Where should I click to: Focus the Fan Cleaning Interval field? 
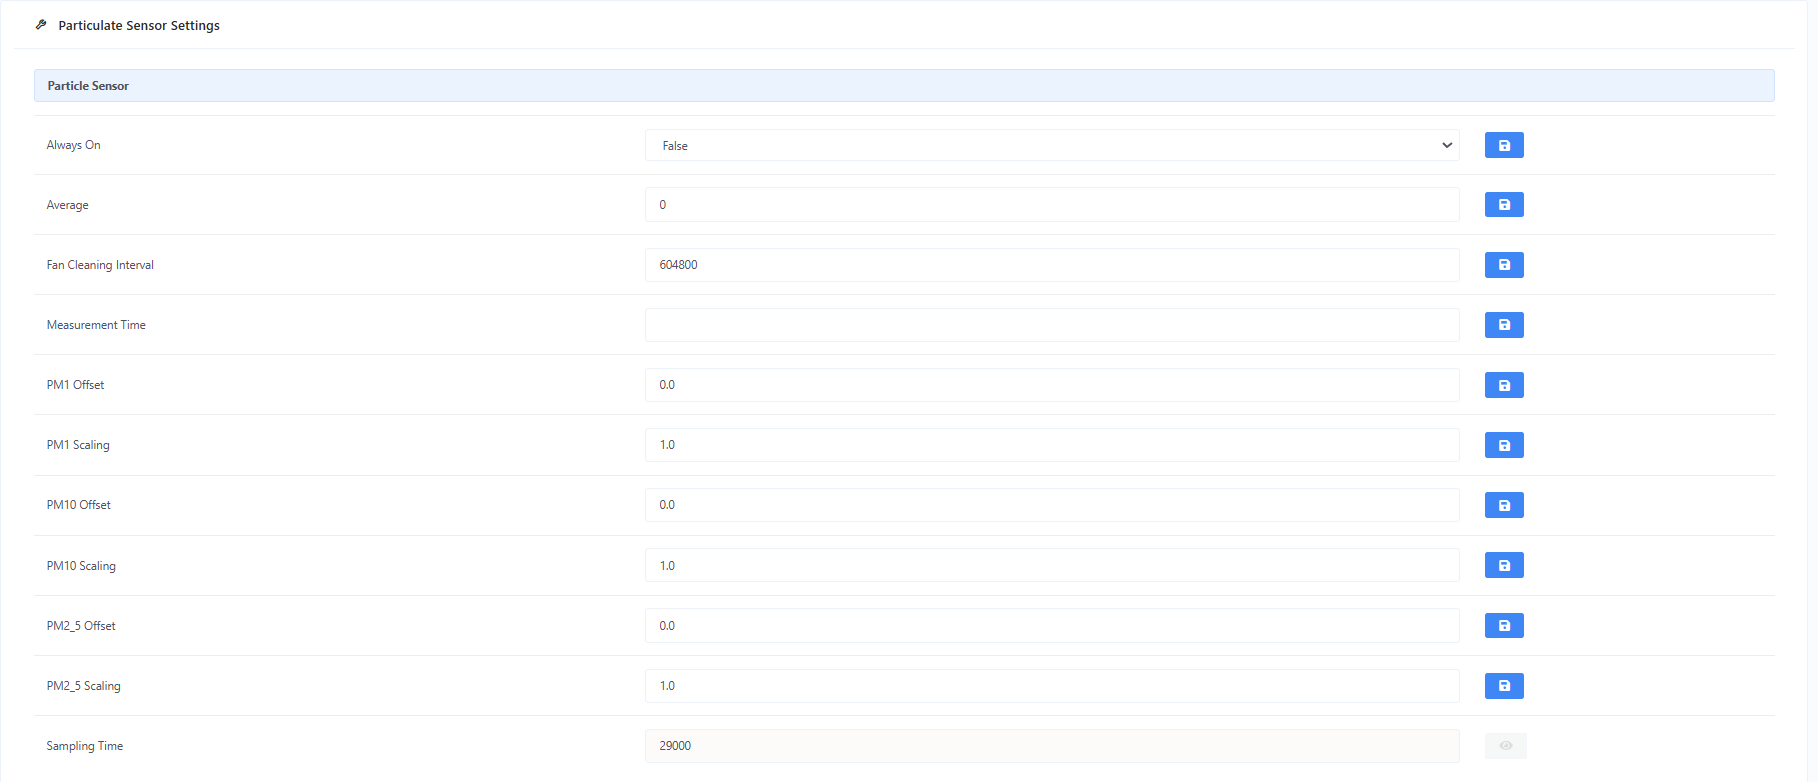tap(1052, 265)
